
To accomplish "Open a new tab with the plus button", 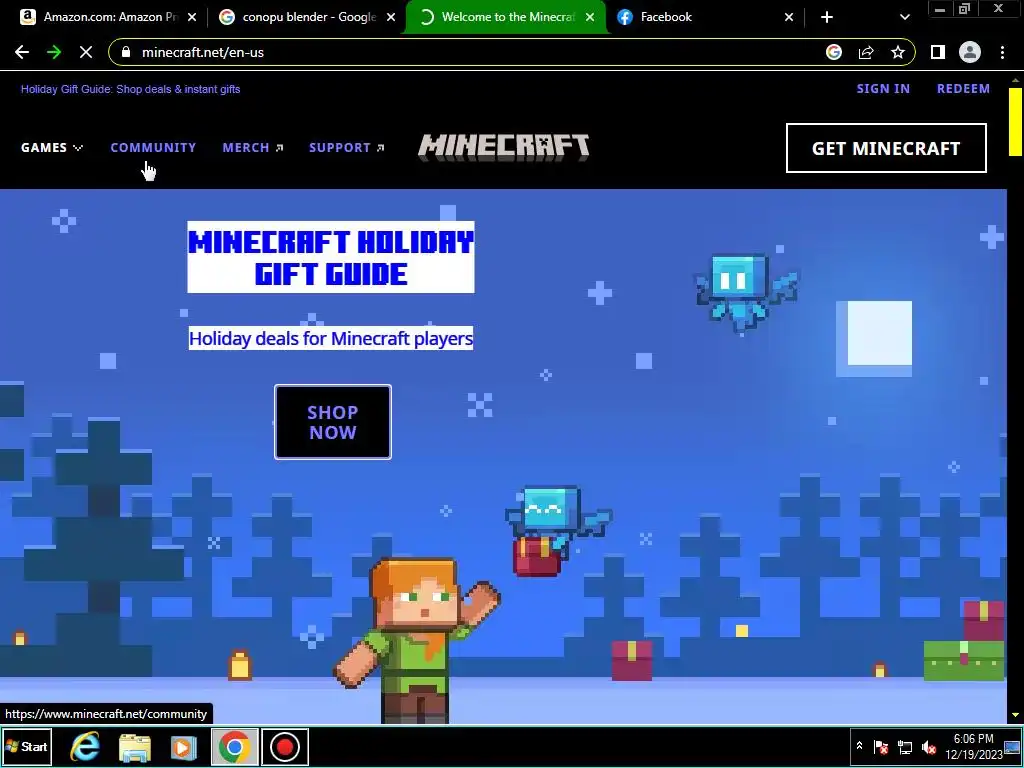I will click(x=827, y=17).
